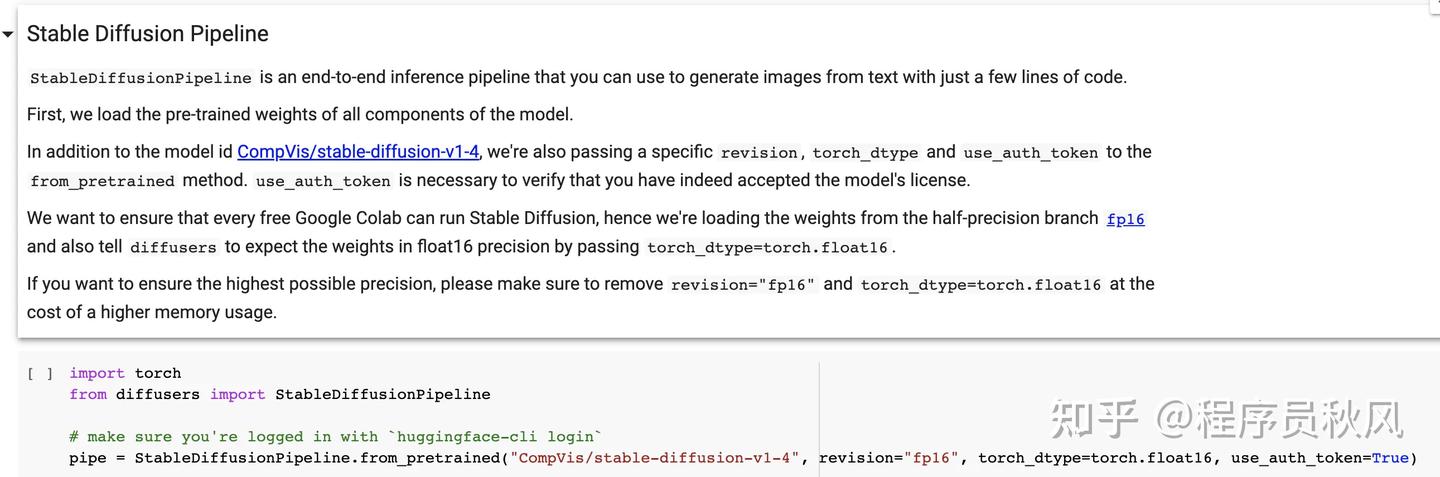Click the Stable Diffusion Pipeline heading text
Image resolution: width=1440 pixels, height=477 pixels.
147,34
